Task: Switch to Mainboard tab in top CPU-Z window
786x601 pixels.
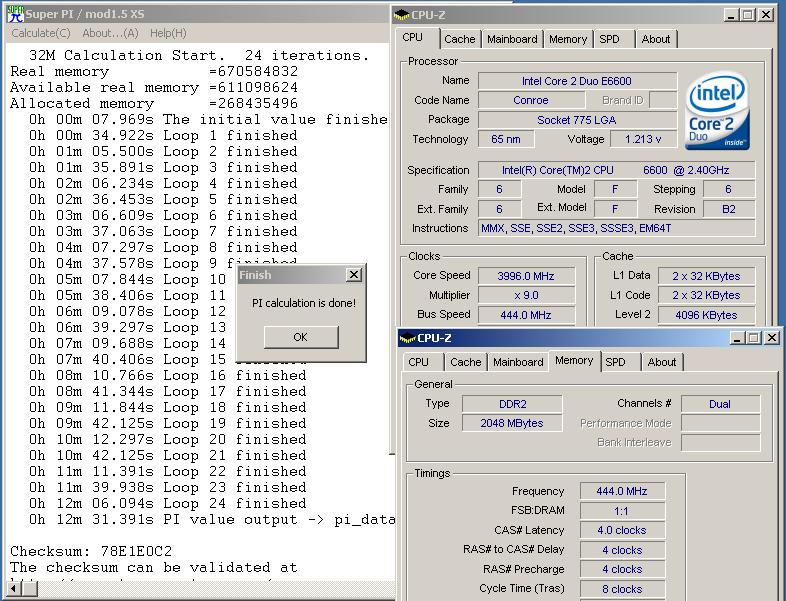Action: [x=512, y=39]
